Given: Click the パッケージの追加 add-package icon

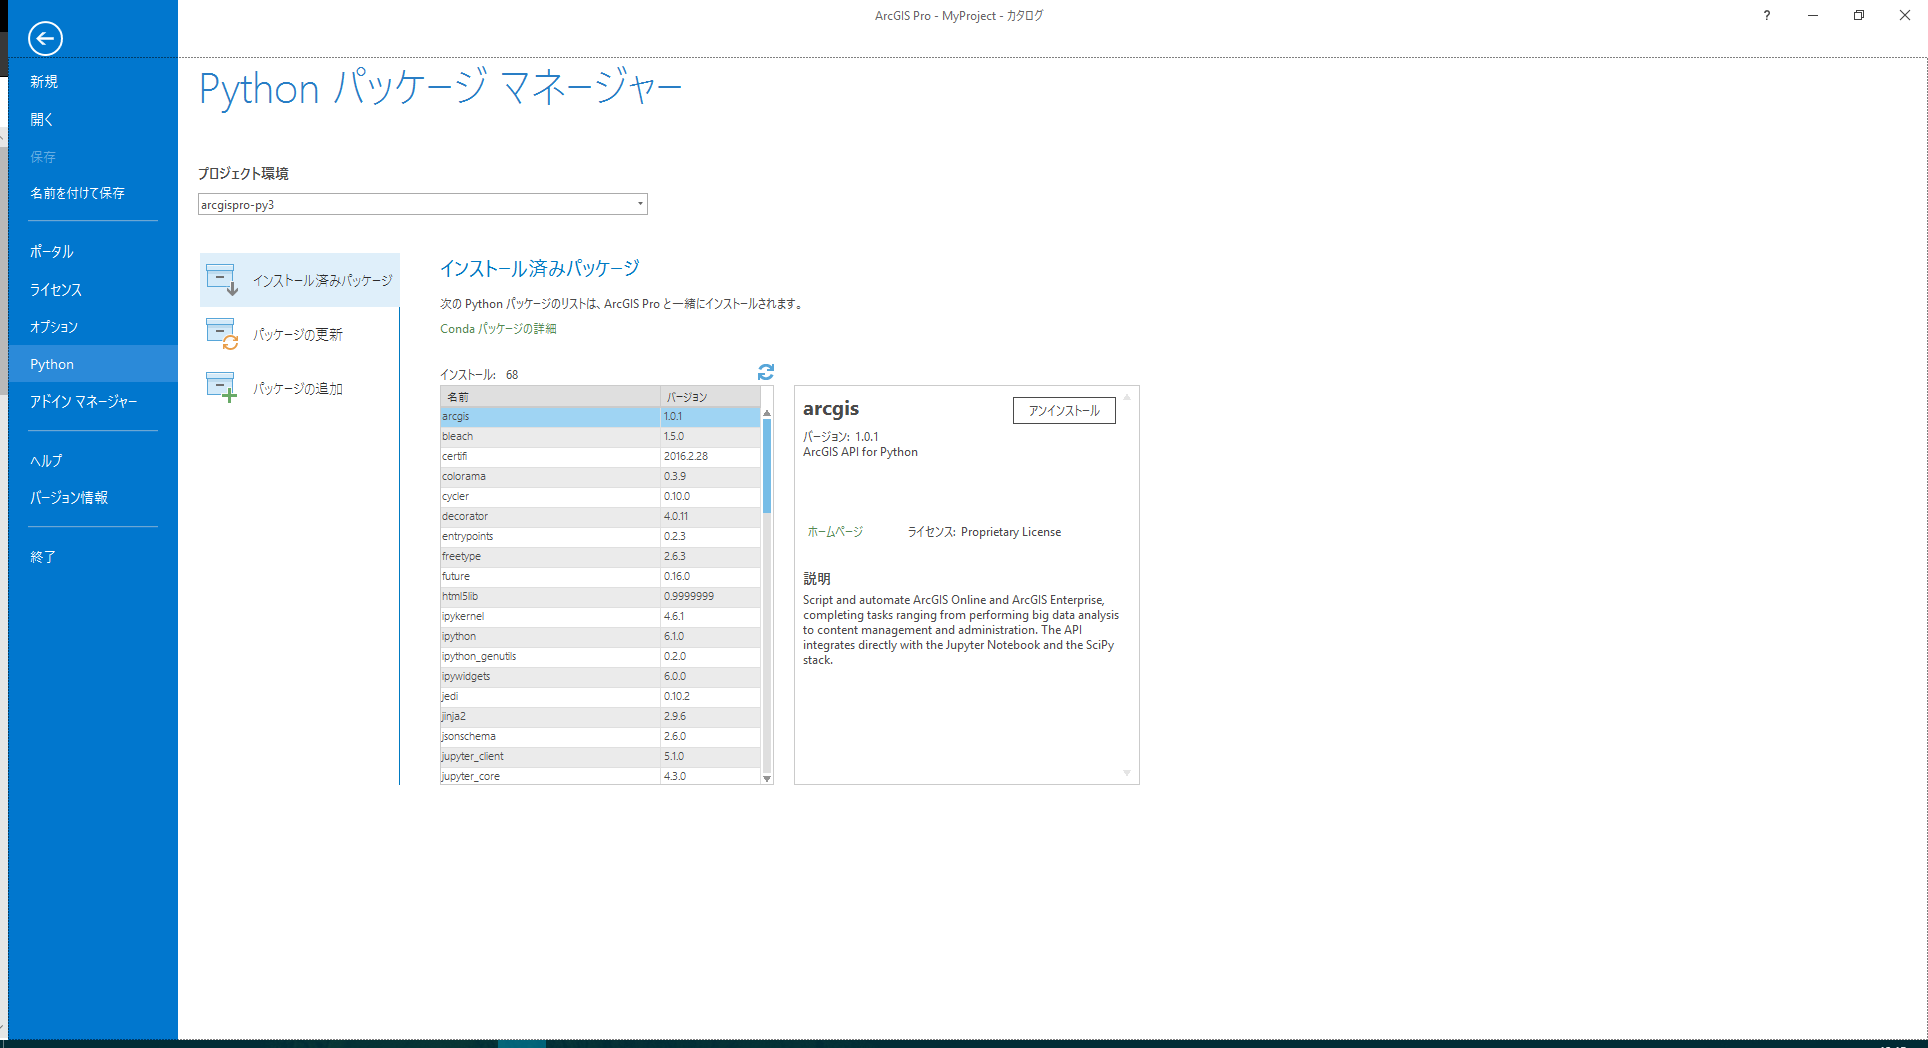Looking at the screenshot, I should [x=222, y=387].
